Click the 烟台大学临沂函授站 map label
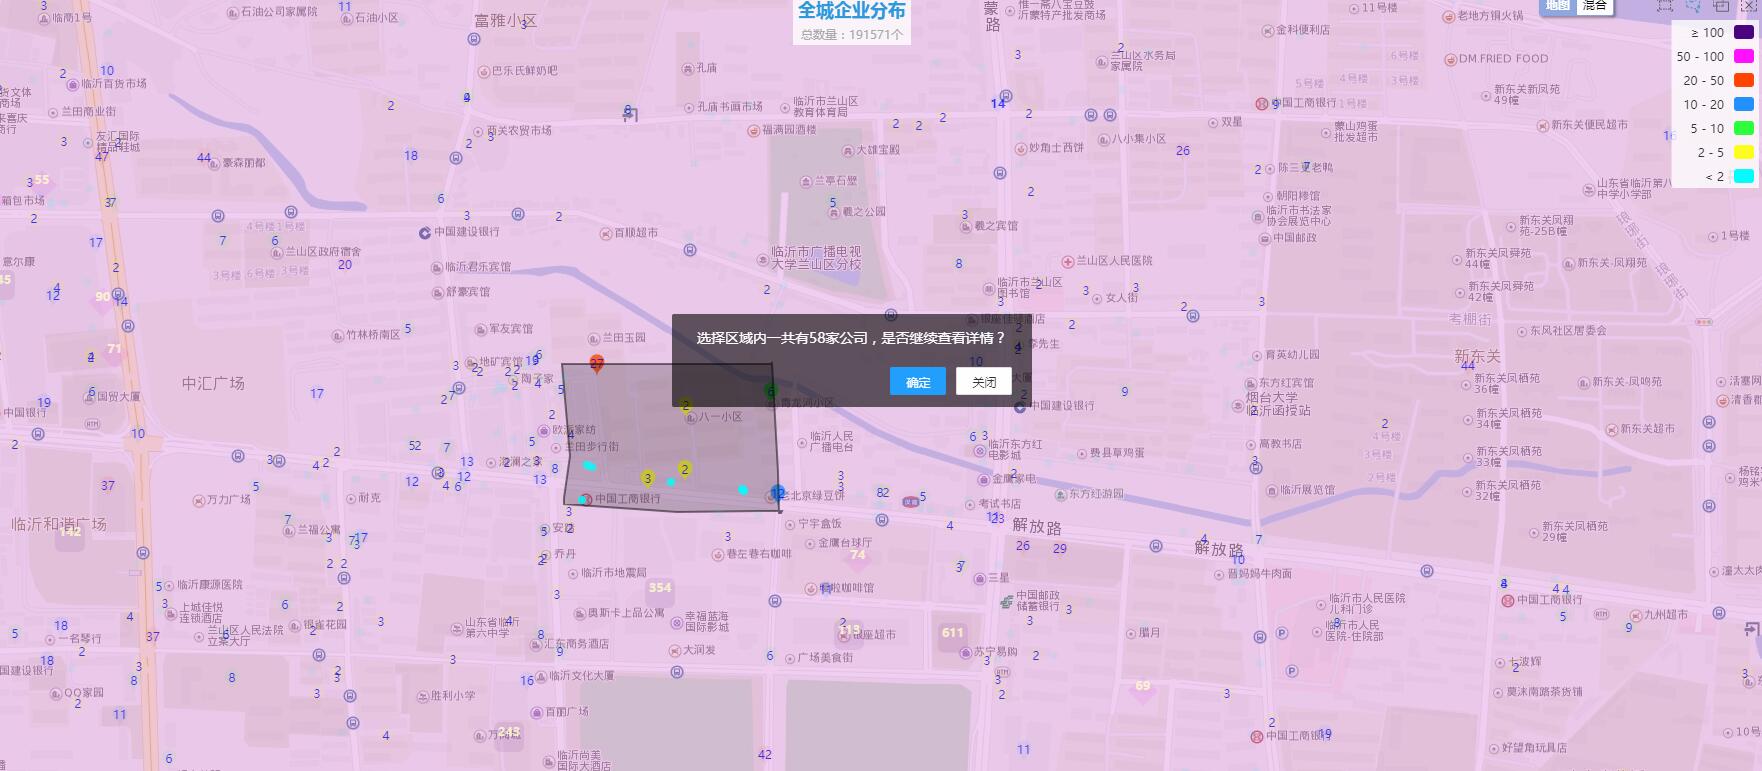This screenshot has height=771, width=1762. (1278, 404)
